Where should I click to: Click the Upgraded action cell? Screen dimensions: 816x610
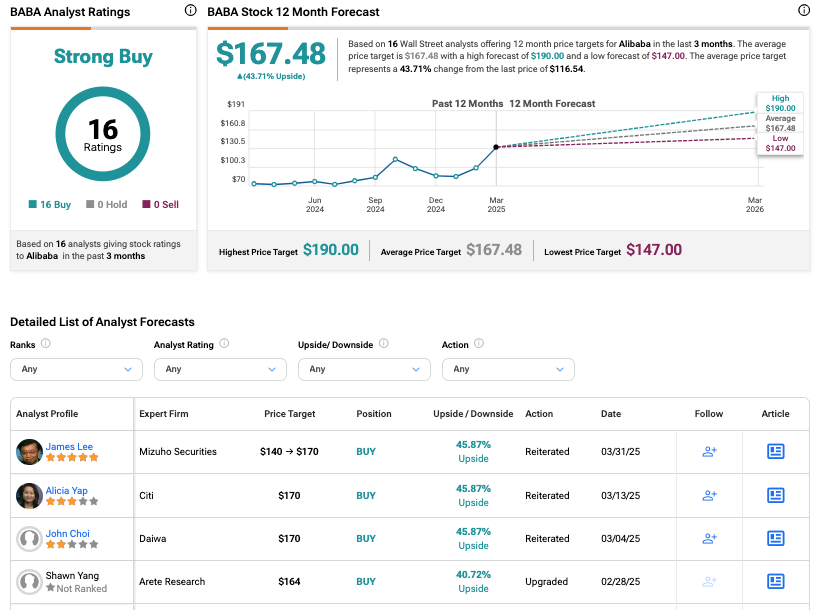[546, 581]
